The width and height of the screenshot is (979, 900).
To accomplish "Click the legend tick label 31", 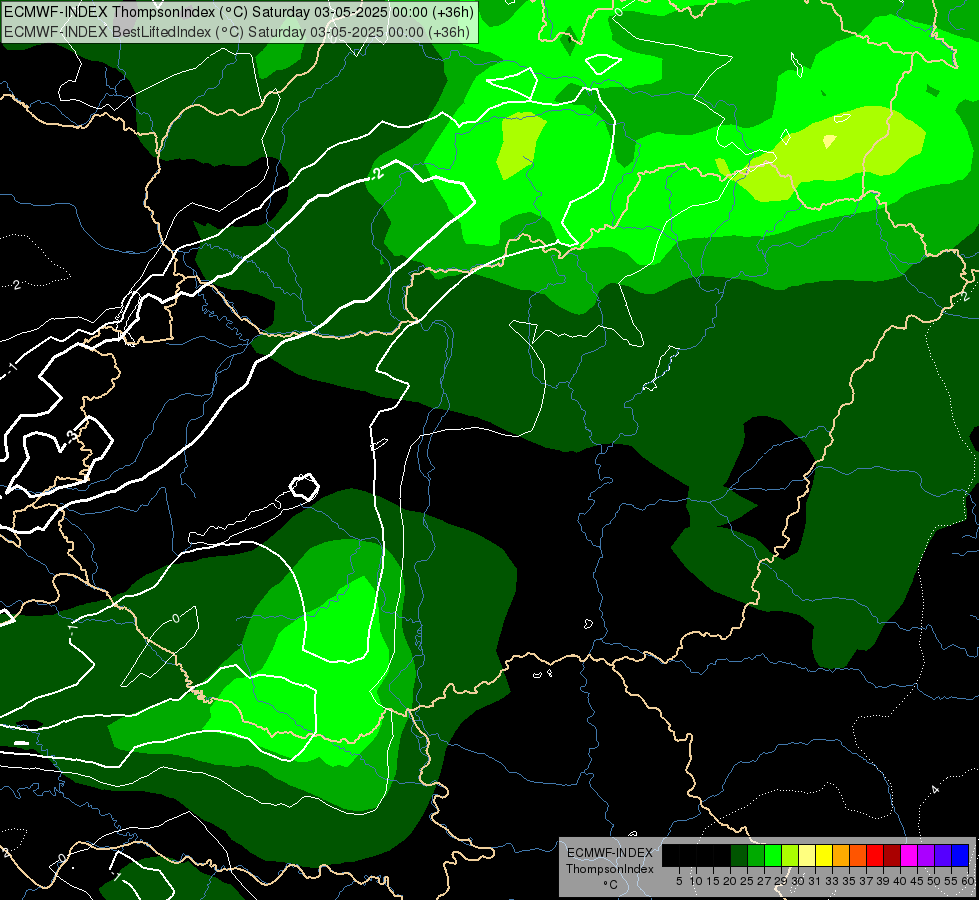I will click(815, 881).
